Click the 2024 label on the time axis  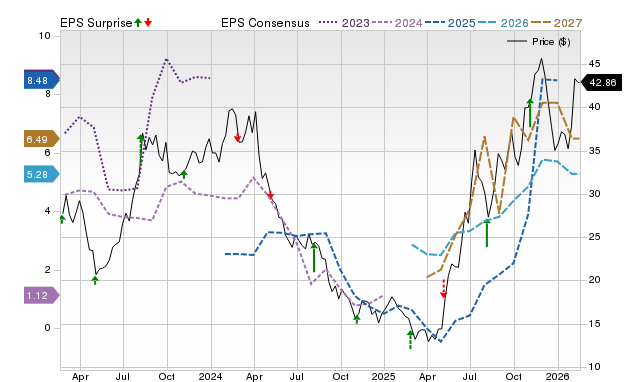coord(211,376)
